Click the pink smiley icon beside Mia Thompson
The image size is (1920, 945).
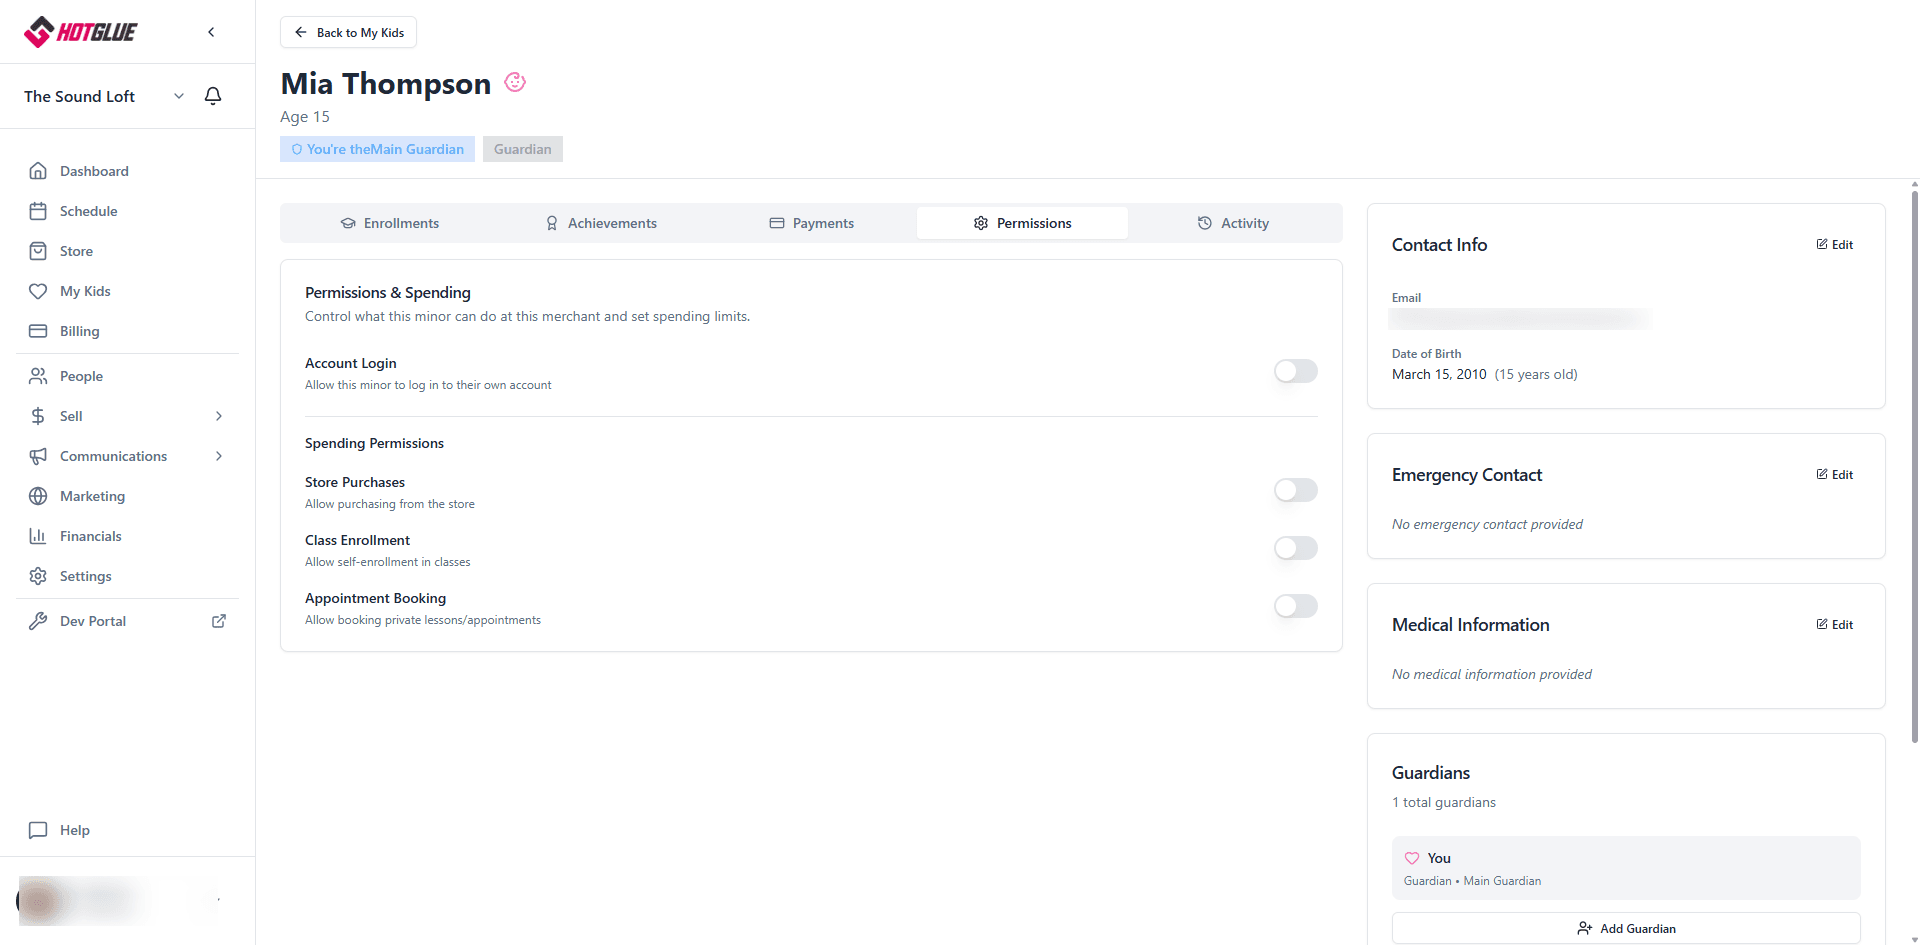(515, 82)
